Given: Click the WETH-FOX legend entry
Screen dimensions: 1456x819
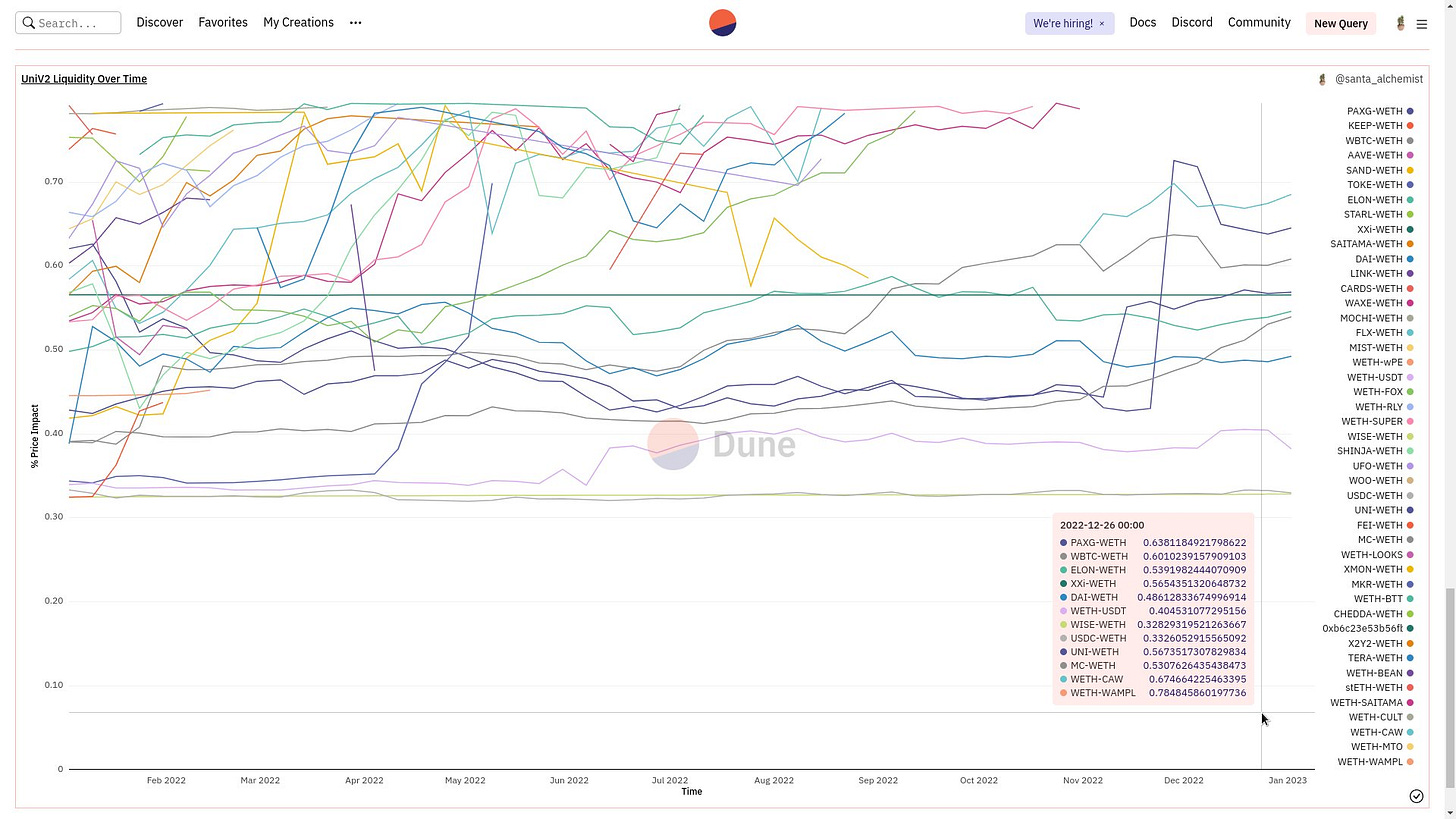Looking at the screenshot, I should (x=1383, y=392).
